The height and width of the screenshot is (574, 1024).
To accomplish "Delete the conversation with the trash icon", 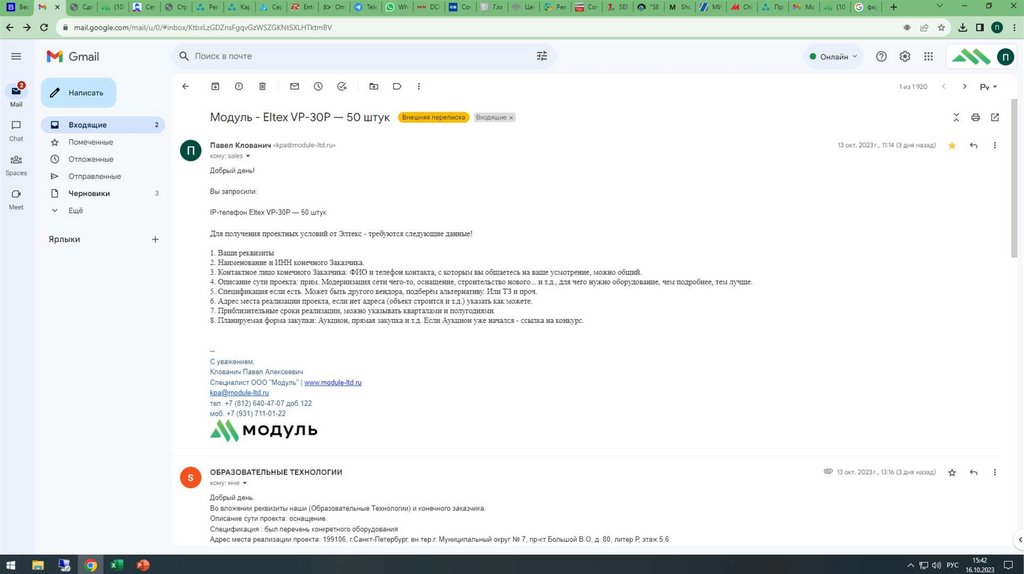I will [263, 86].
